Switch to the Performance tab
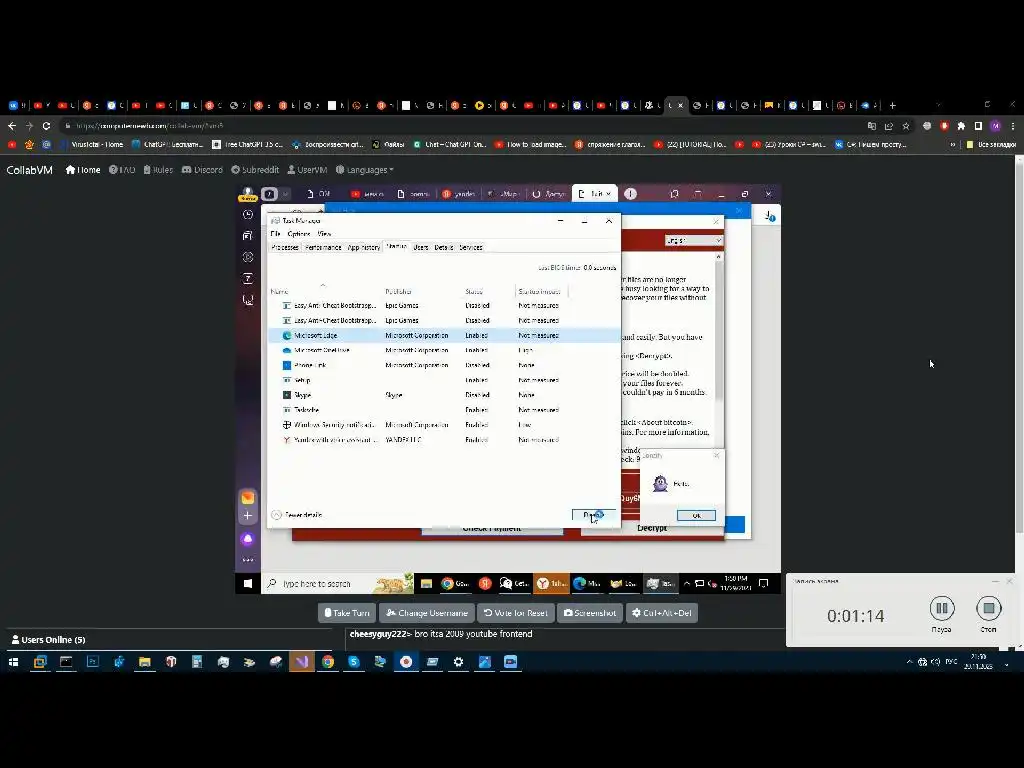This screenshot has width=1024, height=768. tap(323, 248)
